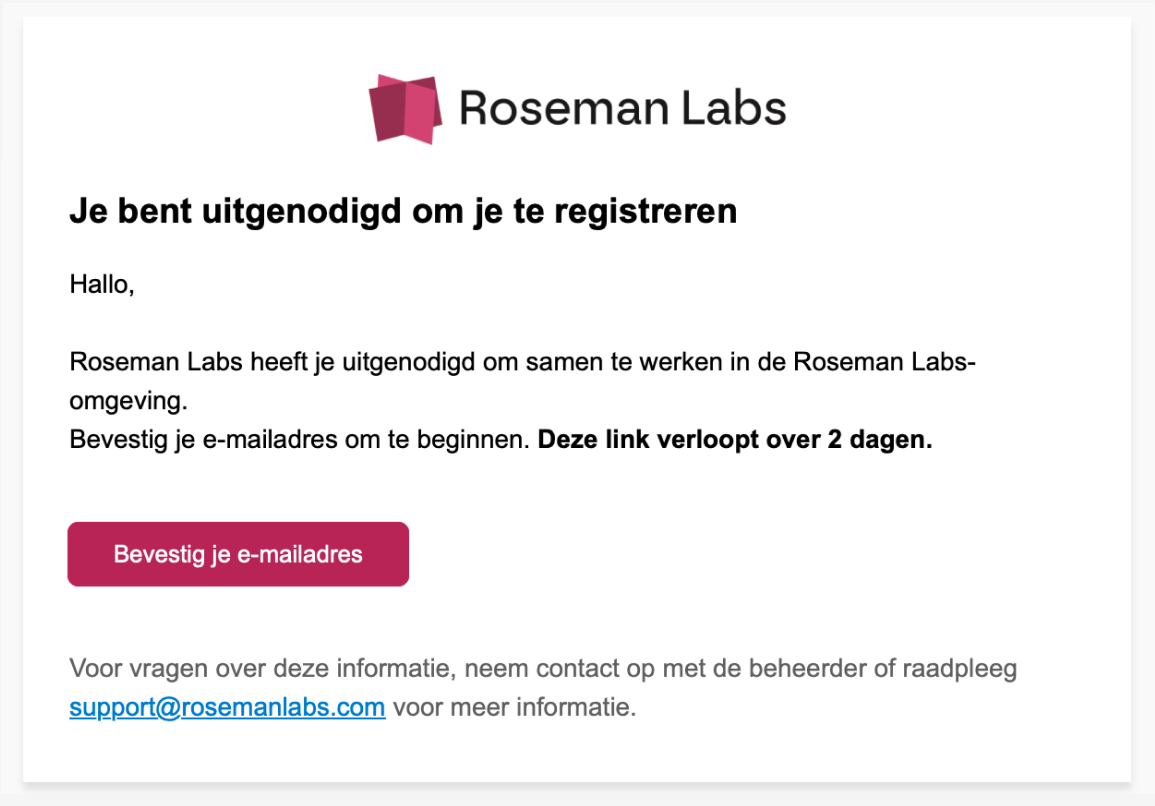Click the footer line "Voor vragen over deze informatie"
This screenshot has width=1155, height=806.
click(543, 669)
